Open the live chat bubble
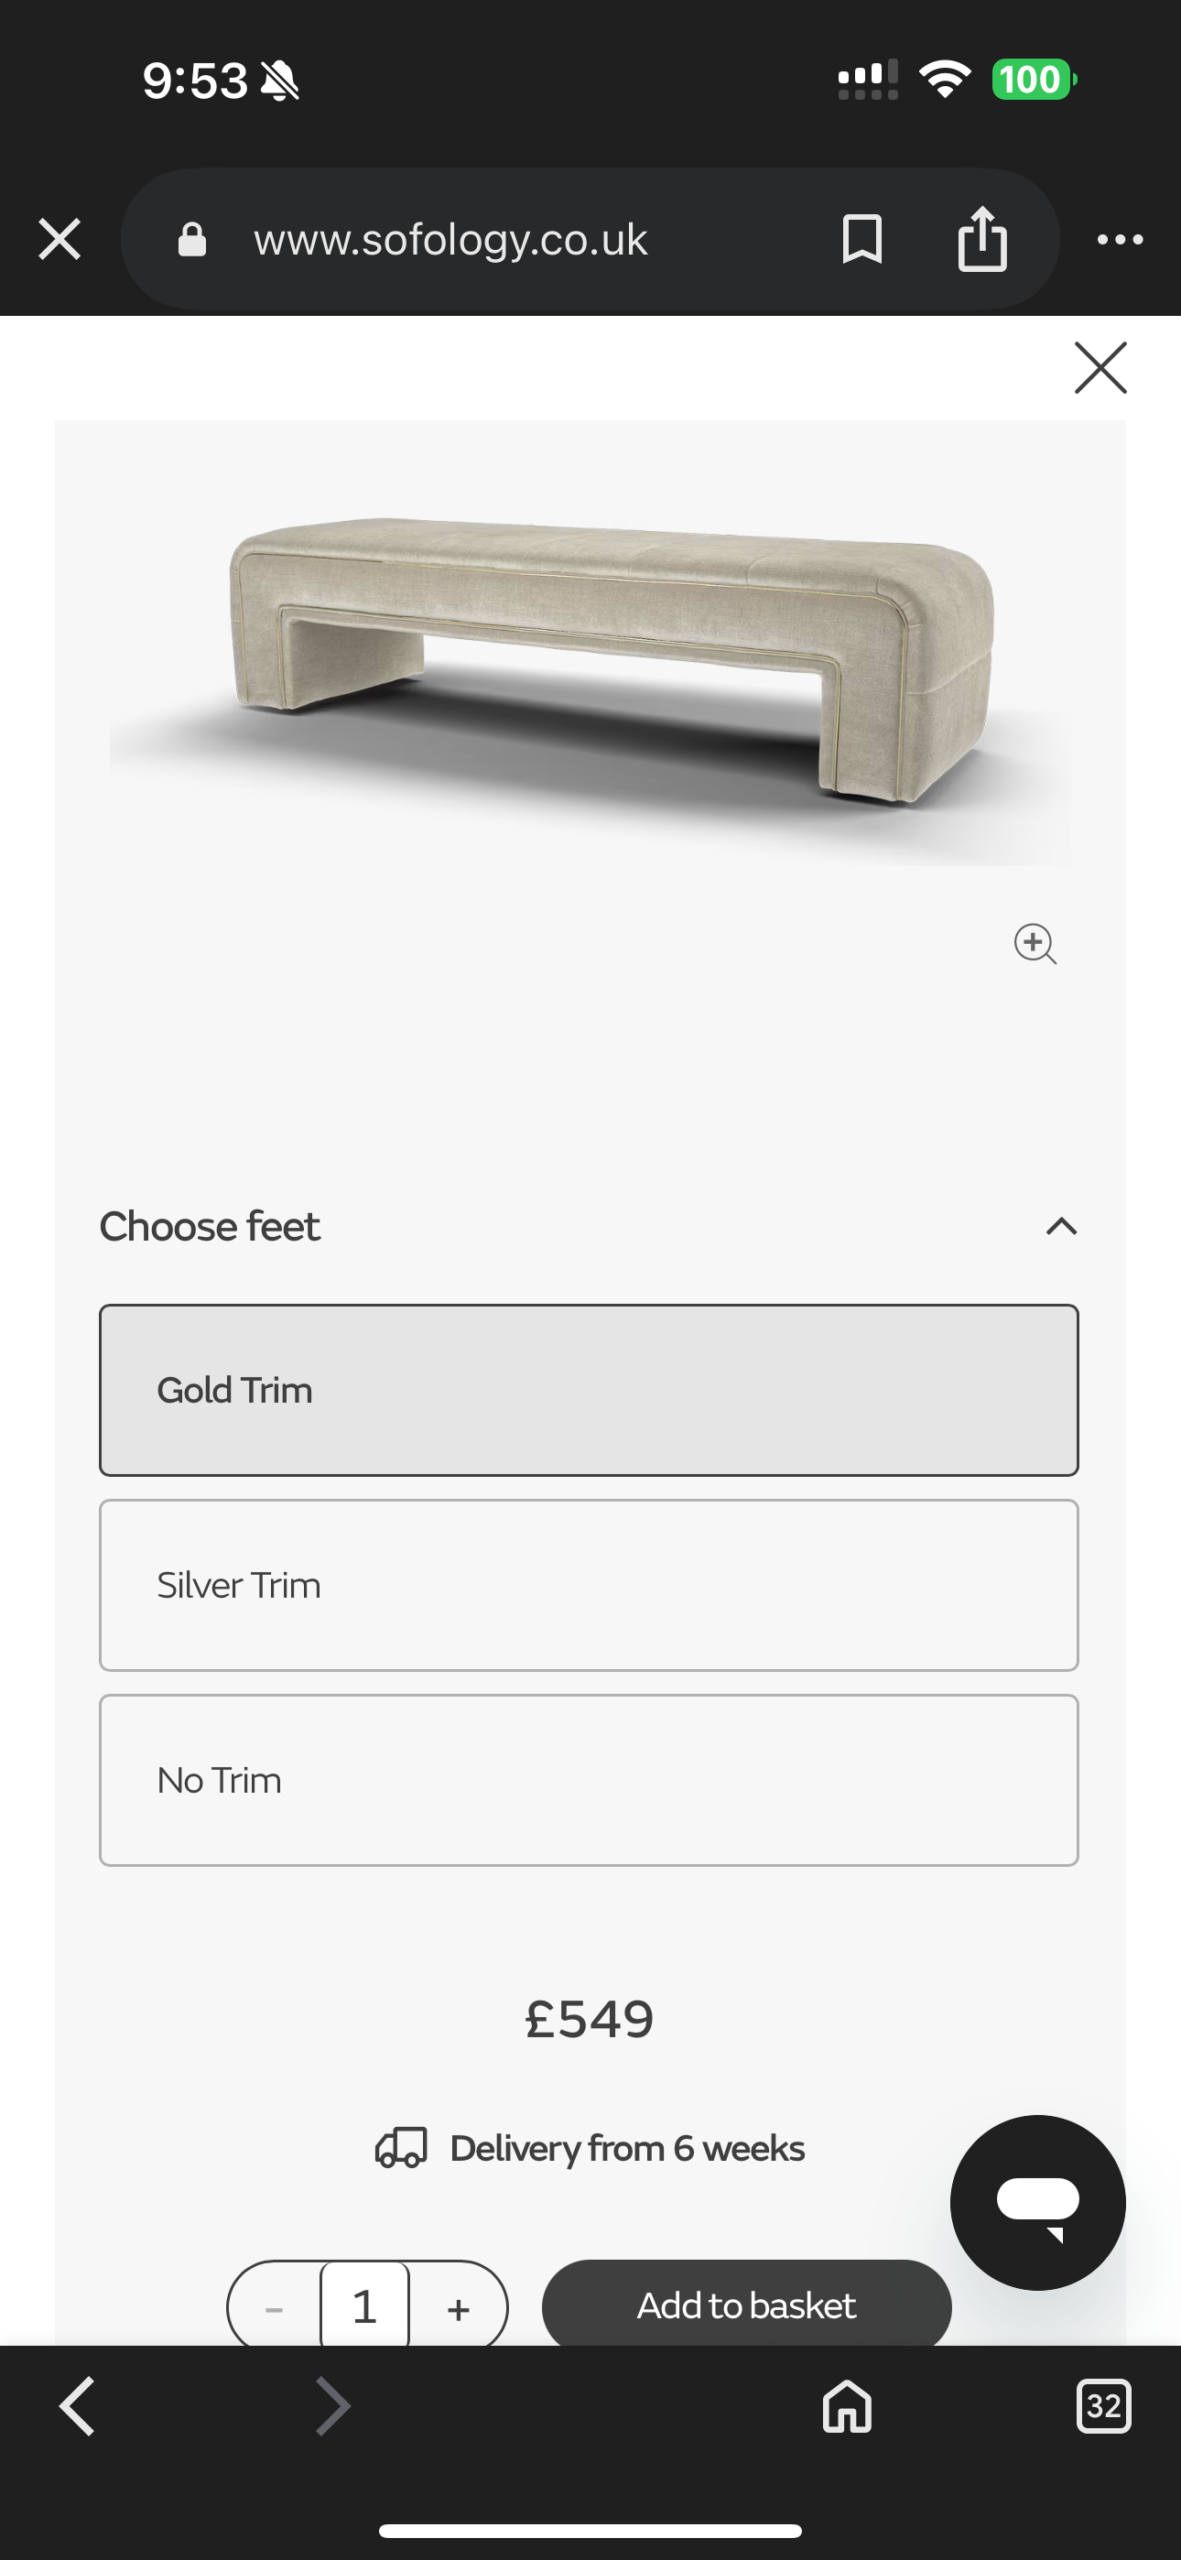This screenshot has width=1181, height=2560. 1037,2202
